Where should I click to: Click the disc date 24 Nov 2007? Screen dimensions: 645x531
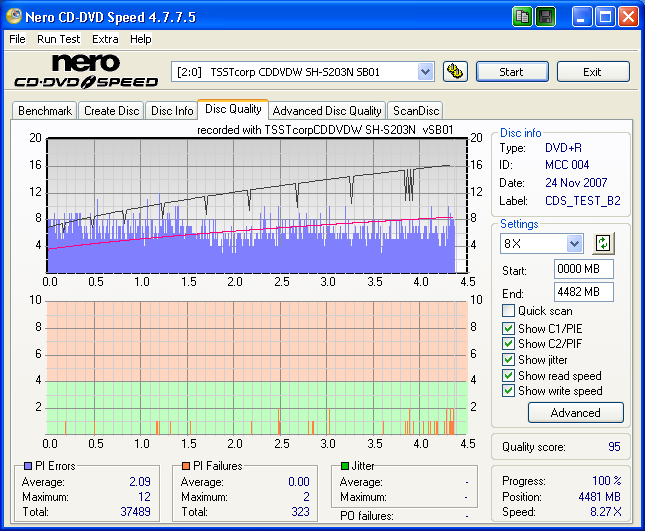coord(576,183)
